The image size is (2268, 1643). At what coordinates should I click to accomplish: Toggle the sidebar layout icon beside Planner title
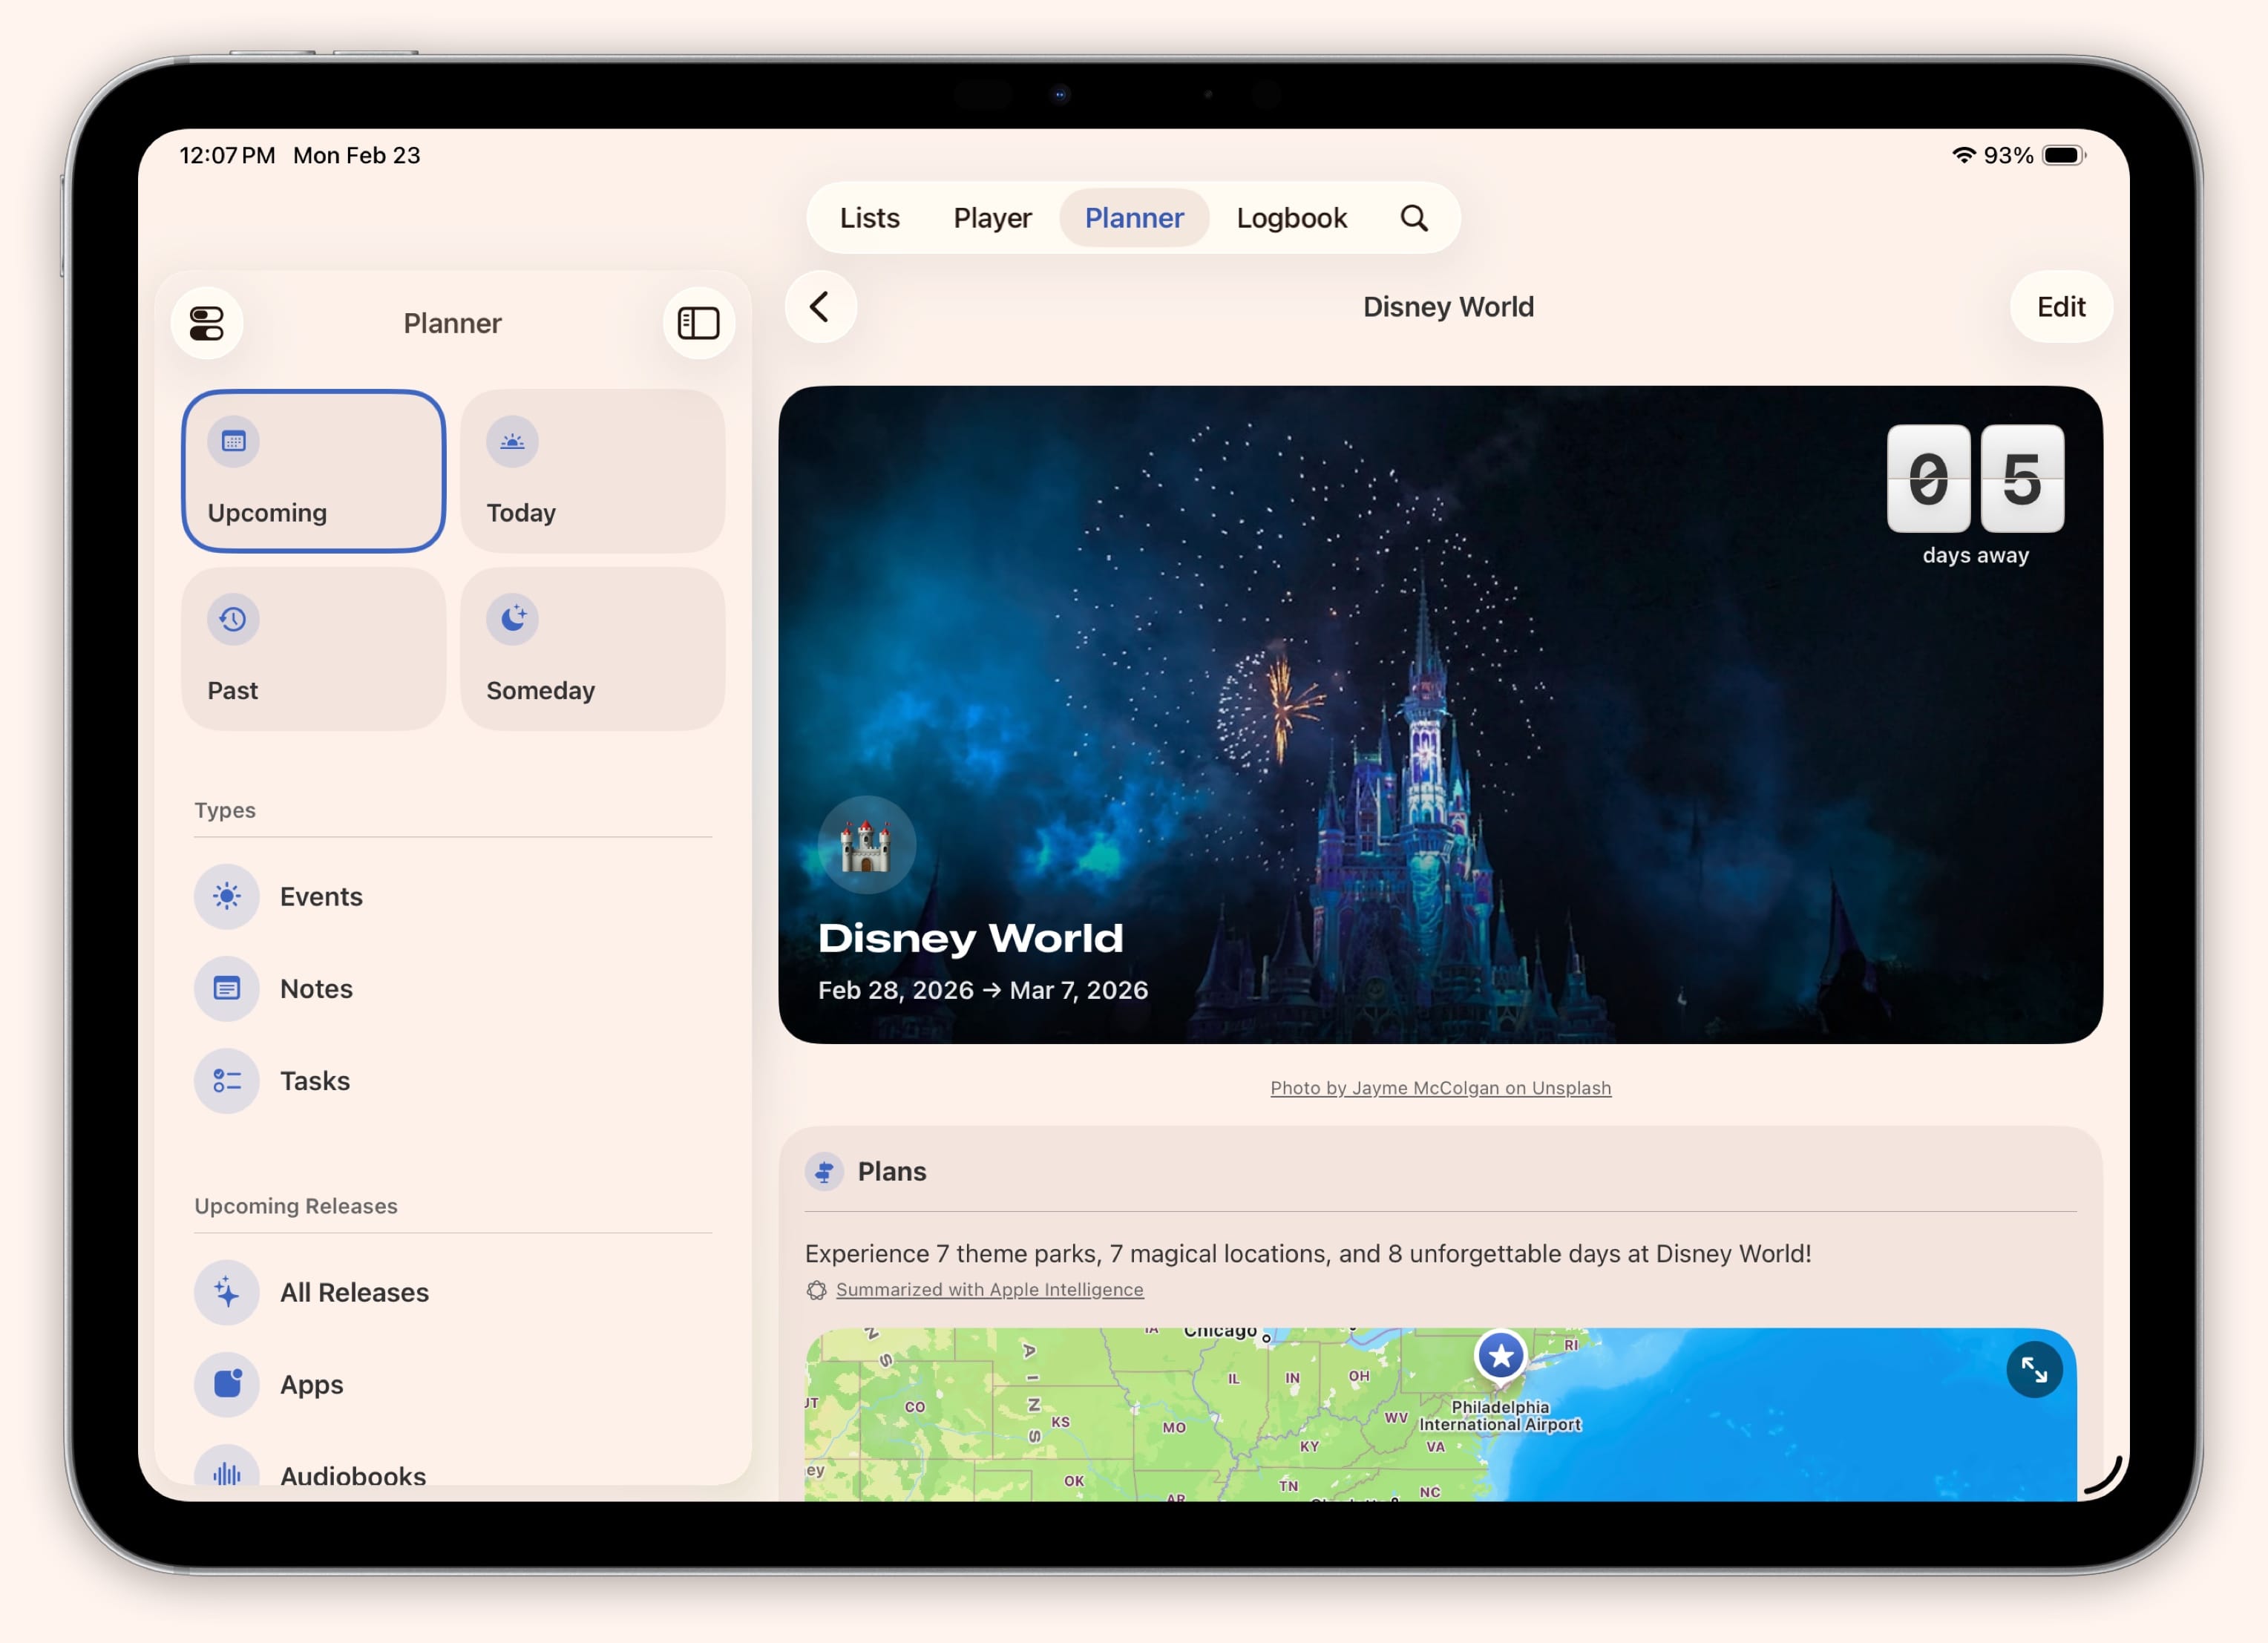coord(697,322)
